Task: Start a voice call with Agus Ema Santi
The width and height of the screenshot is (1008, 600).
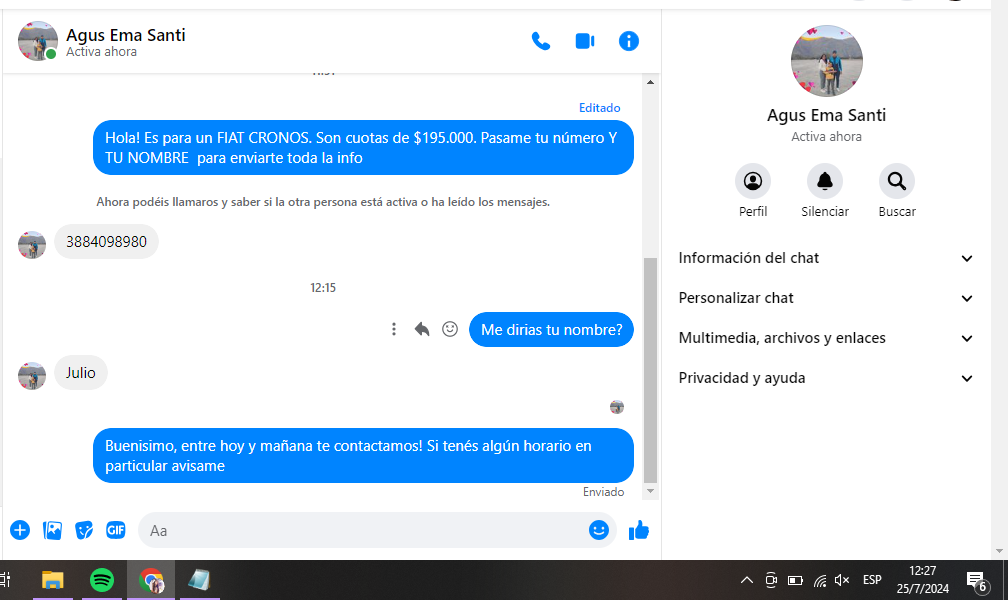Action: pos(541,41)
